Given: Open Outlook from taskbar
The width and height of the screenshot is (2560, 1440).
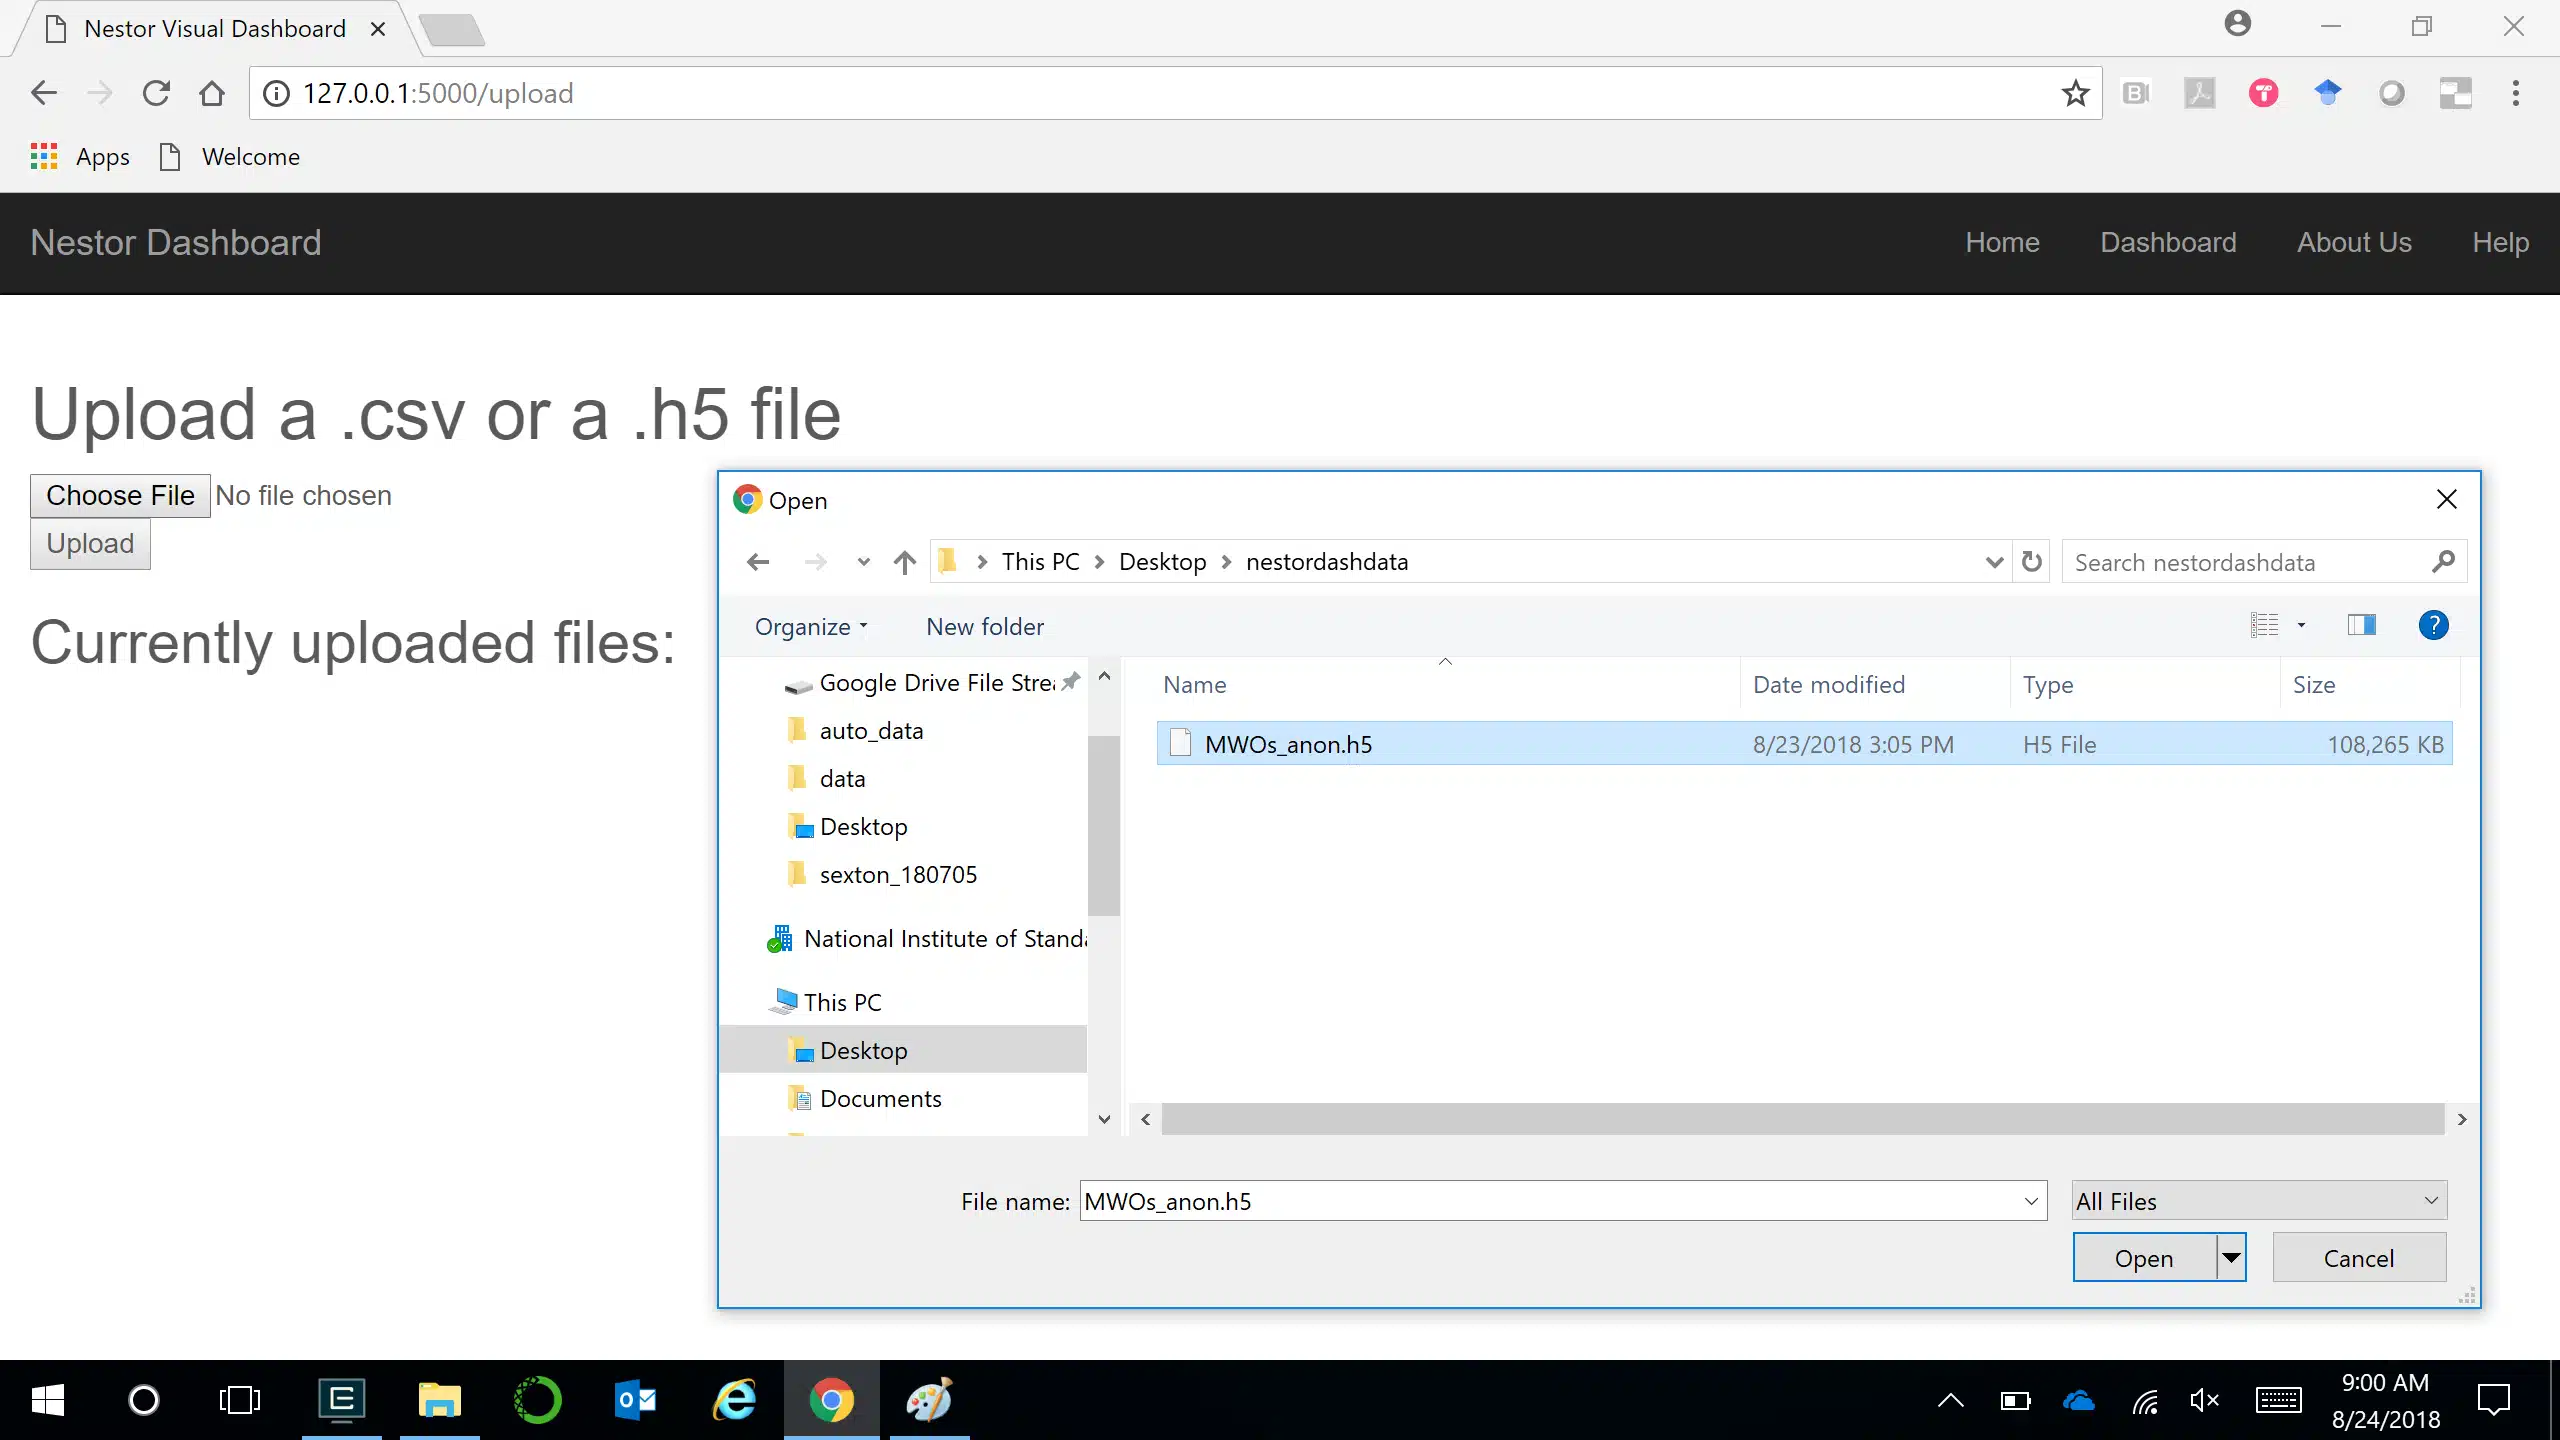Looking at the screenshot, I should coord(635,1400).
